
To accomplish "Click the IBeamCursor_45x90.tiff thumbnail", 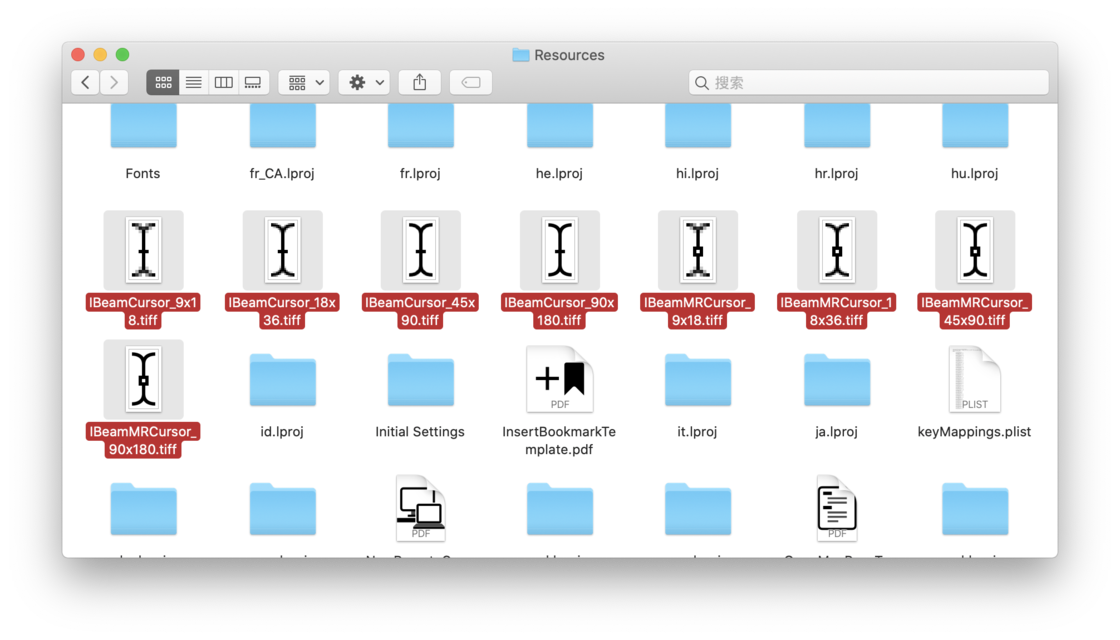I will pos(421,250).
